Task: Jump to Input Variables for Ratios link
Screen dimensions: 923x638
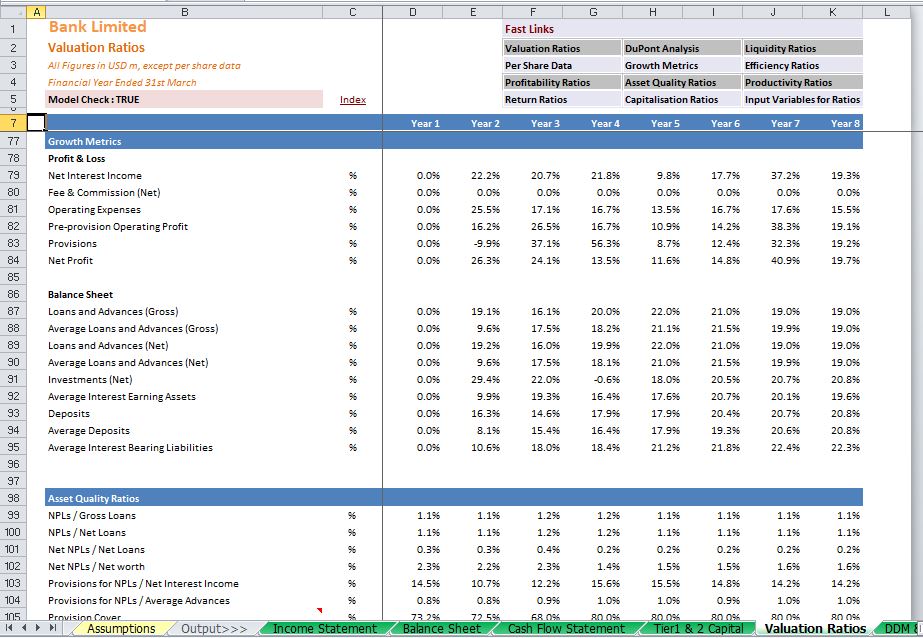Action: (803, 99)
